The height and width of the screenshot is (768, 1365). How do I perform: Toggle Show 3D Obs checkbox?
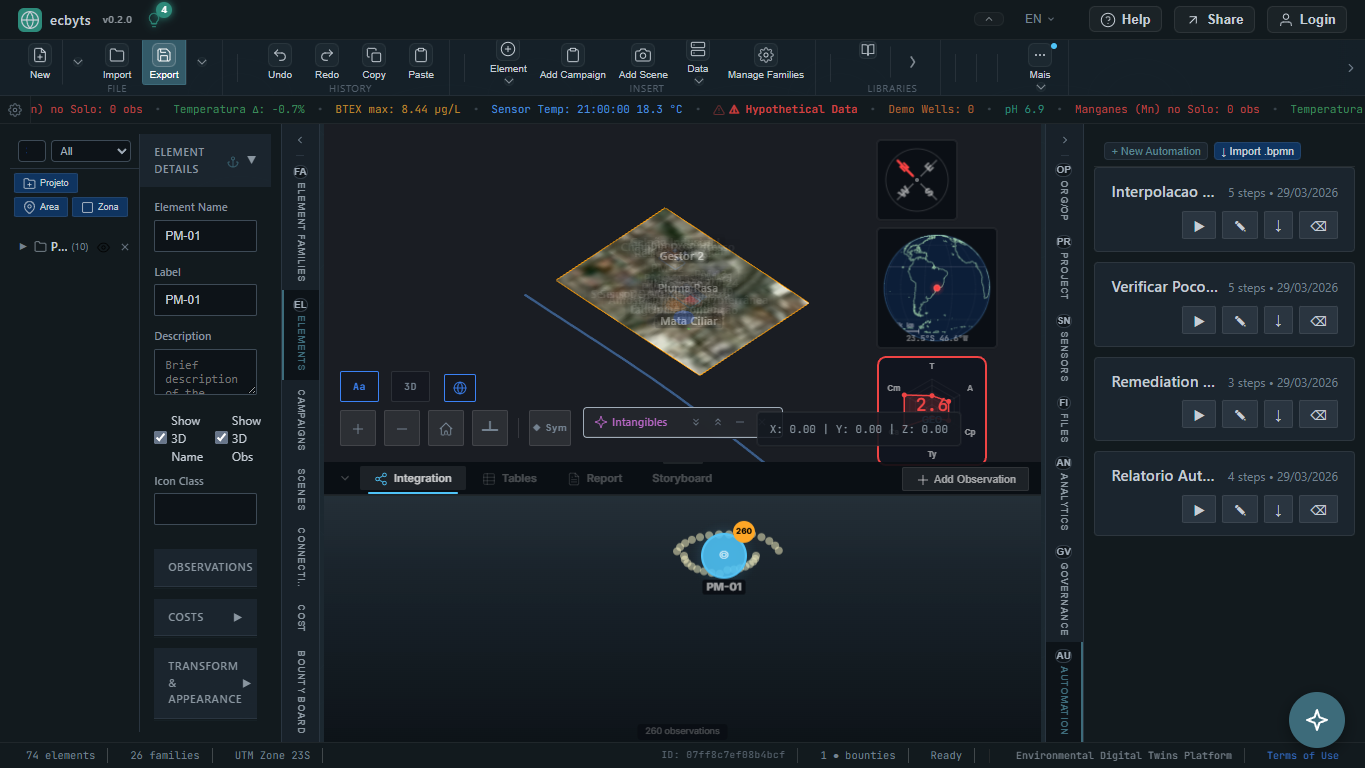pyautogui.click(x=221, y=438)
